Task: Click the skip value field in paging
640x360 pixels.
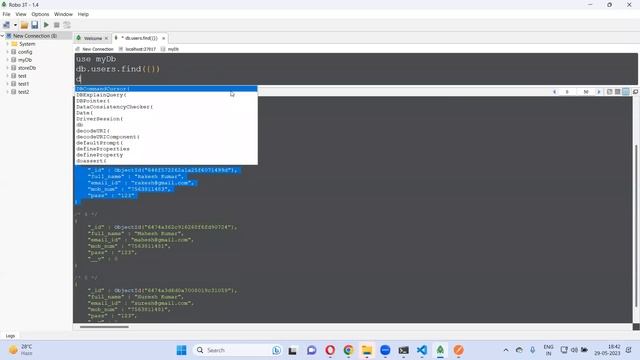Action: click(x=567, y=92)
